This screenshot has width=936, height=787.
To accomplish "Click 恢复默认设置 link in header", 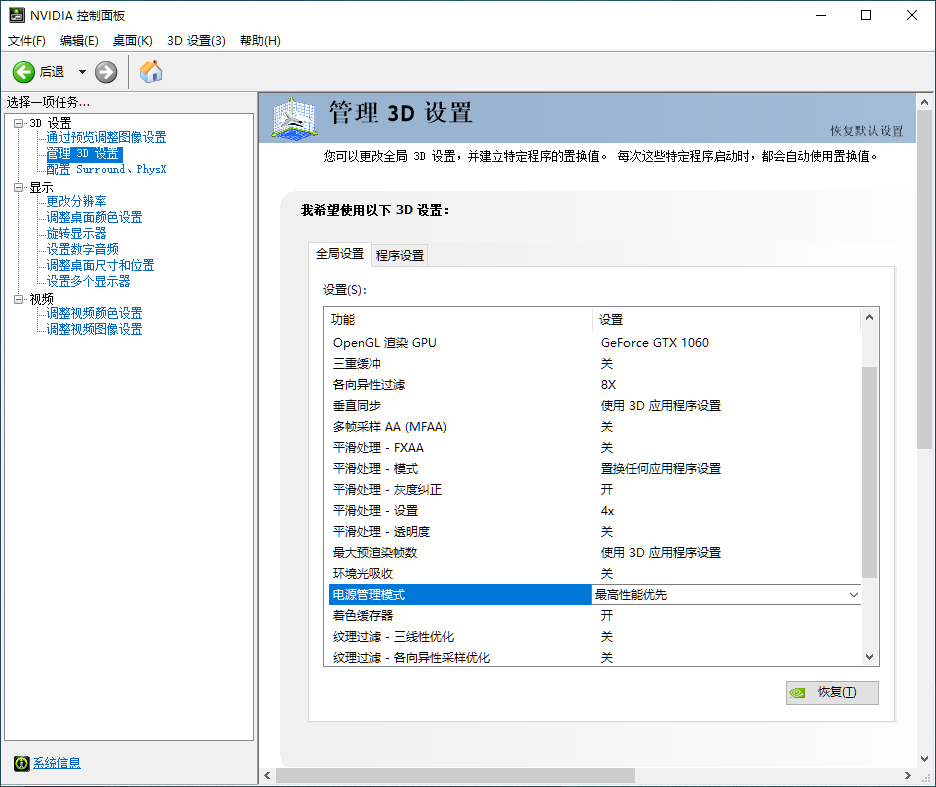I will tap(867, 131).
